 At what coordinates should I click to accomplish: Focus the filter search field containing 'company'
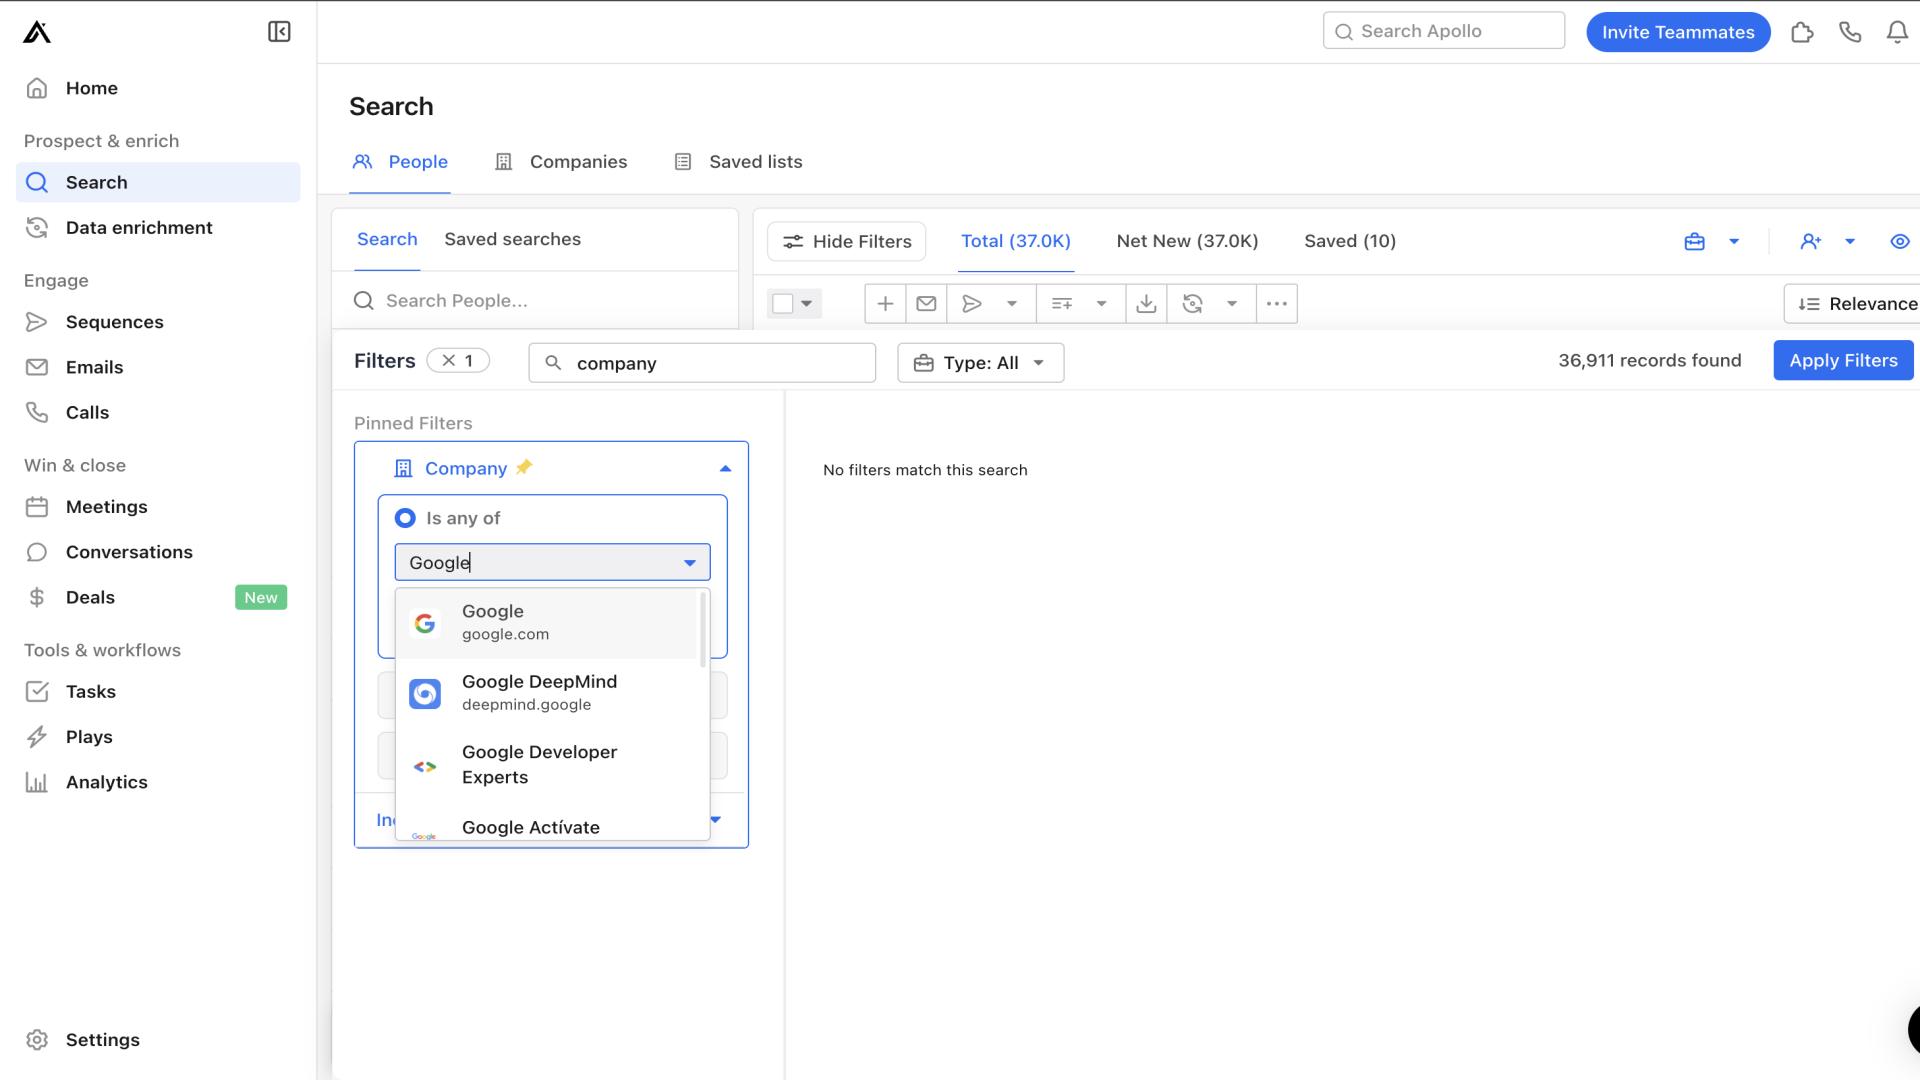point(702,363)
